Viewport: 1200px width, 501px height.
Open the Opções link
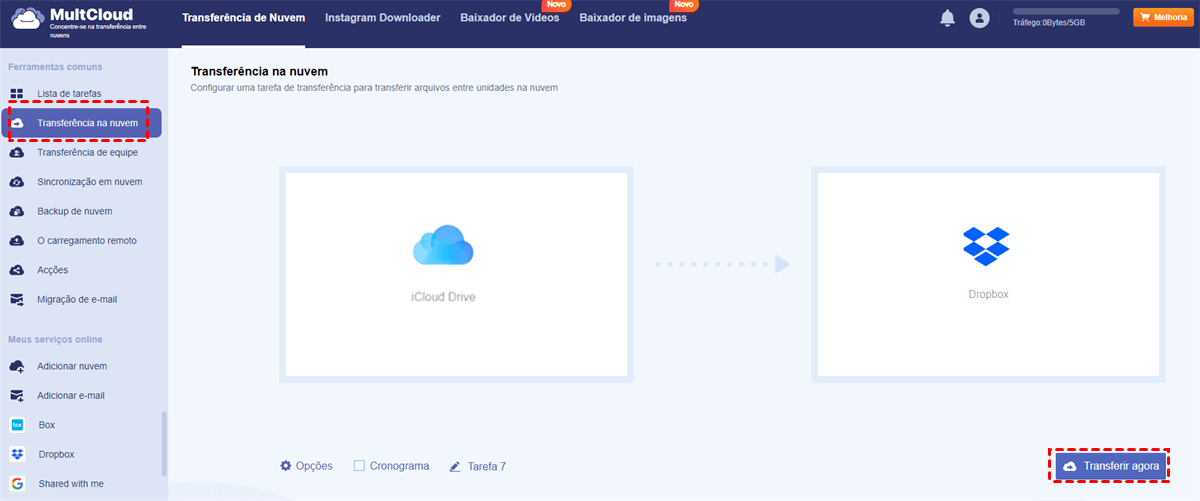(314, 466)
